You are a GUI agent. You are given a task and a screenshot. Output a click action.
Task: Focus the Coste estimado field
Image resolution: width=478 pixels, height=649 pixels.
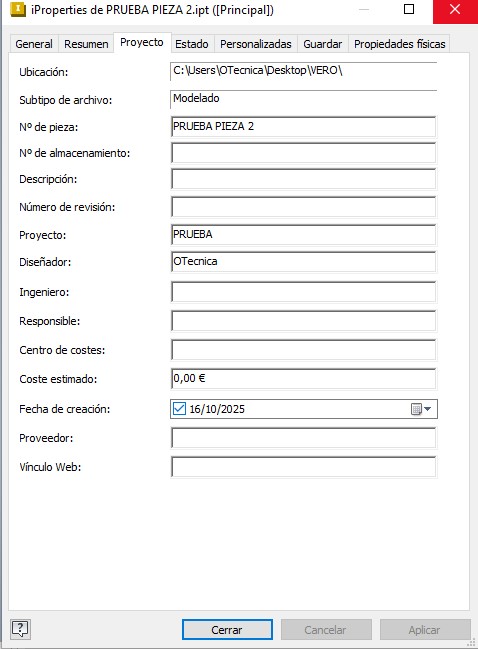click(303, 379)
